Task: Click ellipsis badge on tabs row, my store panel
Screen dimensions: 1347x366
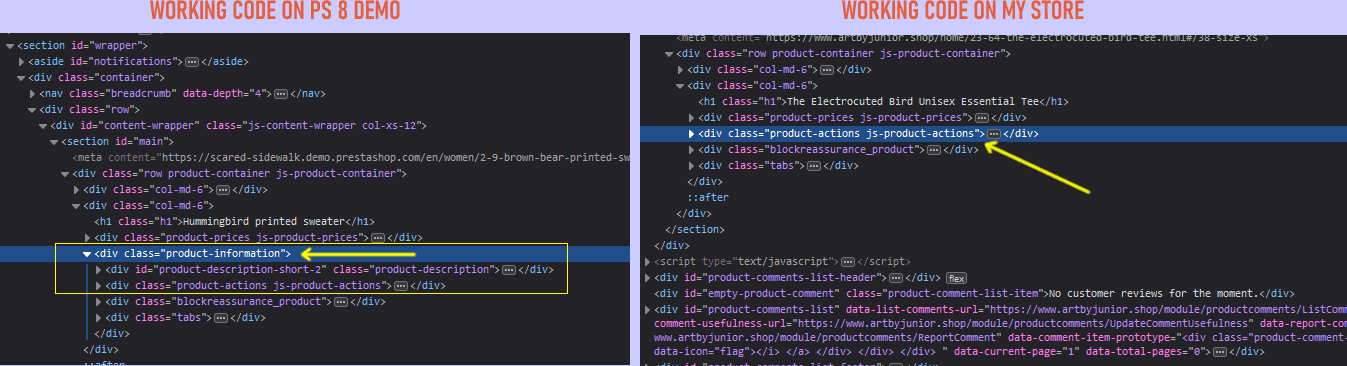Action: pos(814,165)
